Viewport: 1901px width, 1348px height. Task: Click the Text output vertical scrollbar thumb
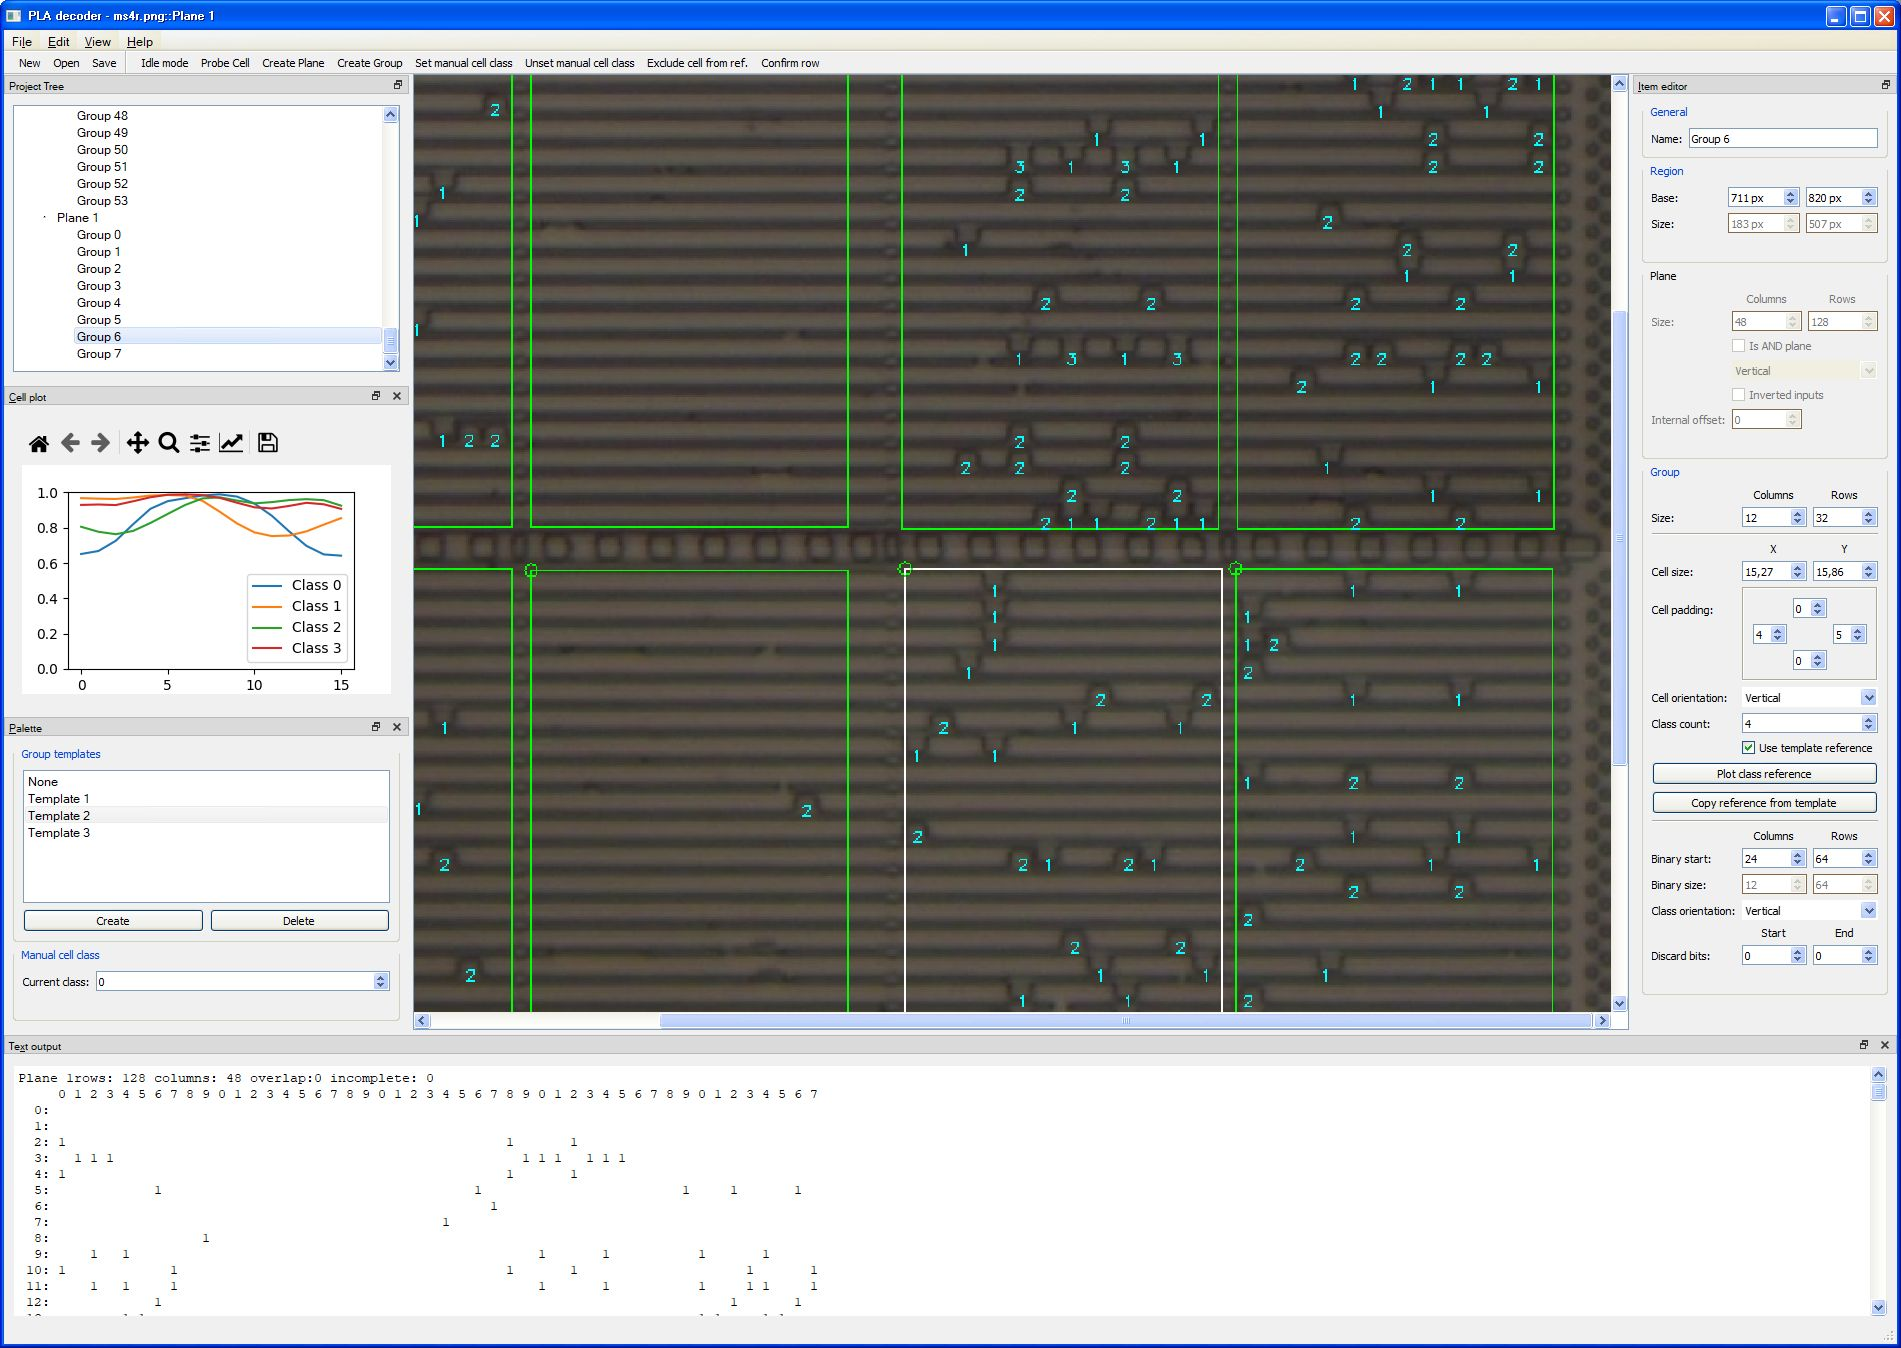click(x=1878, y=1092)
